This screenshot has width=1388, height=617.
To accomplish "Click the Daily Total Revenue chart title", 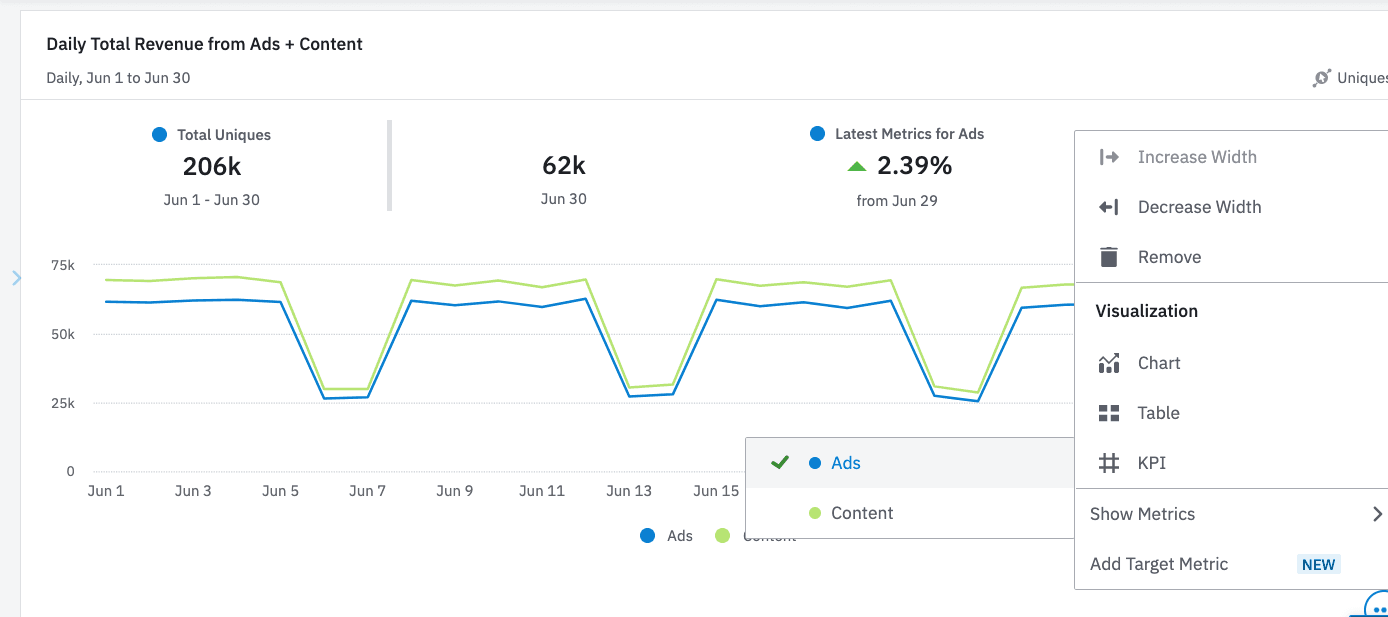I will [x=204, y=44].
